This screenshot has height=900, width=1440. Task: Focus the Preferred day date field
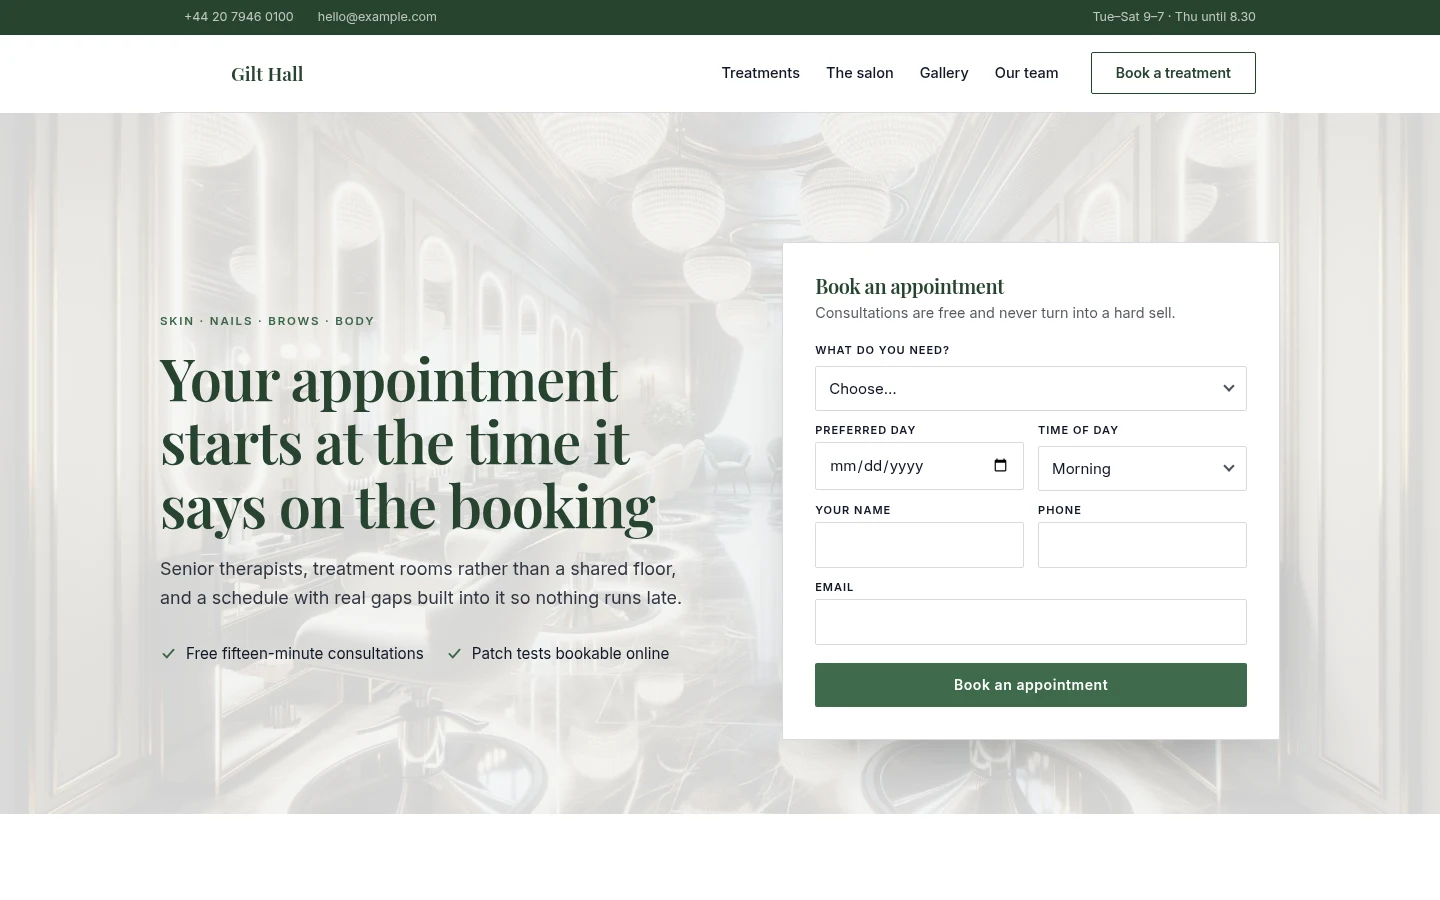tap(919, 466)
